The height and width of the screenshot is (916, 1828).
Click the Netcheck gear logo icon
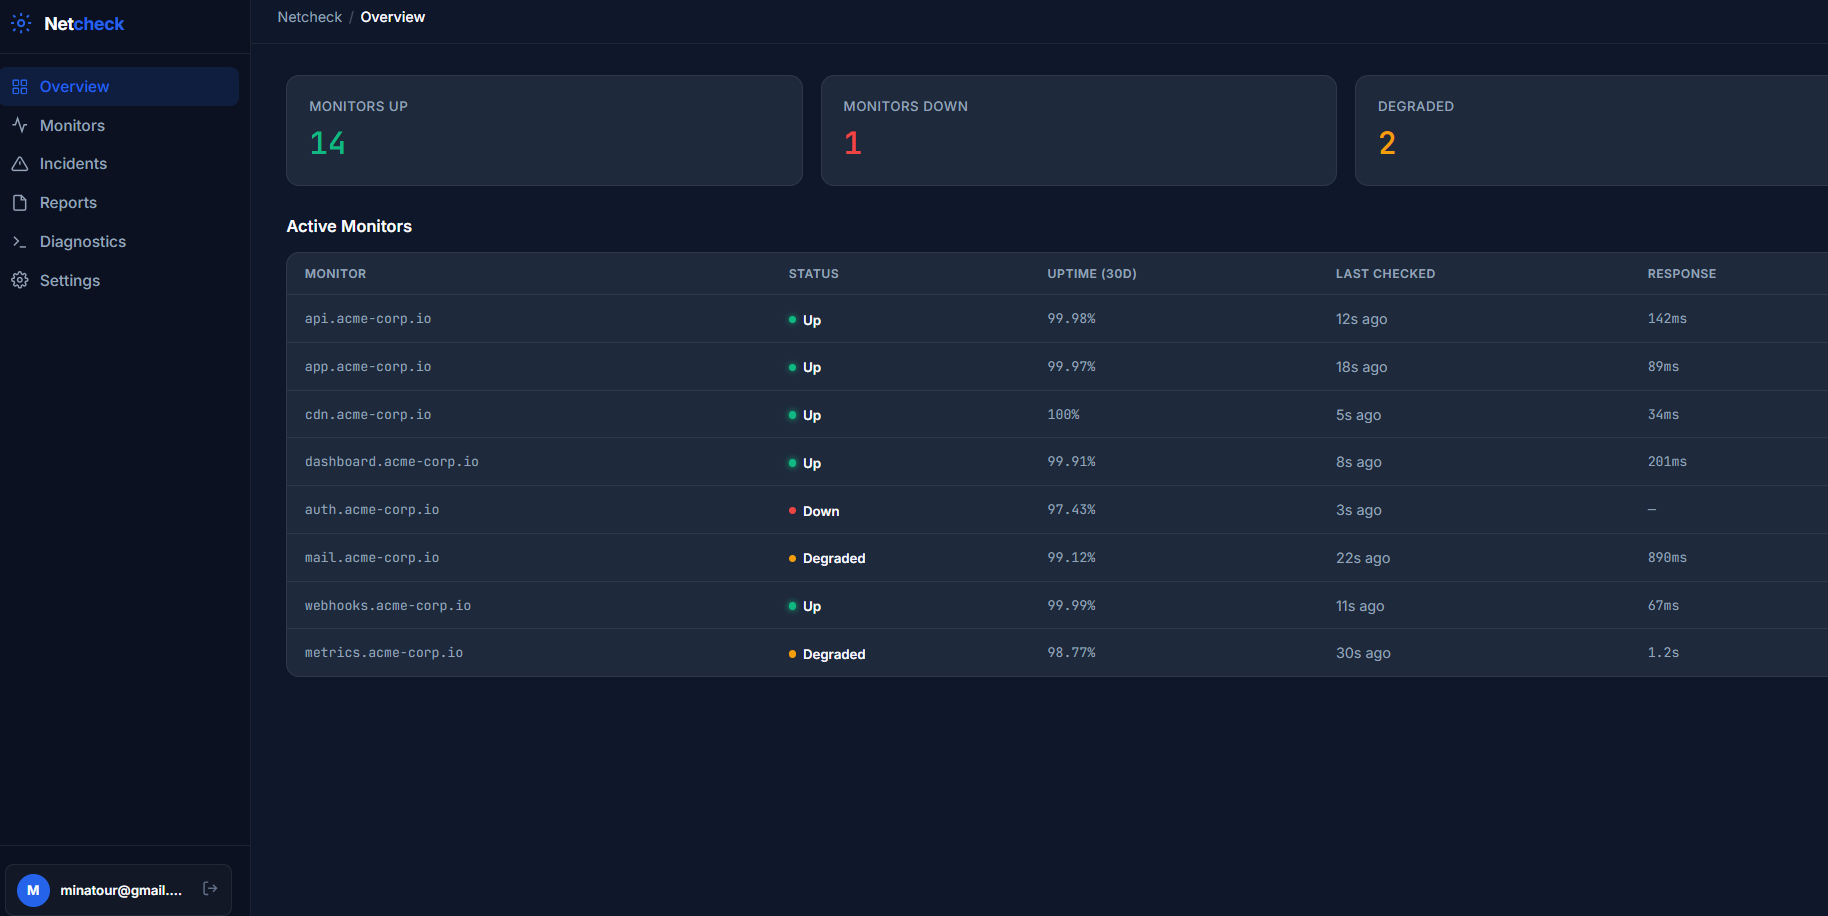21,23
